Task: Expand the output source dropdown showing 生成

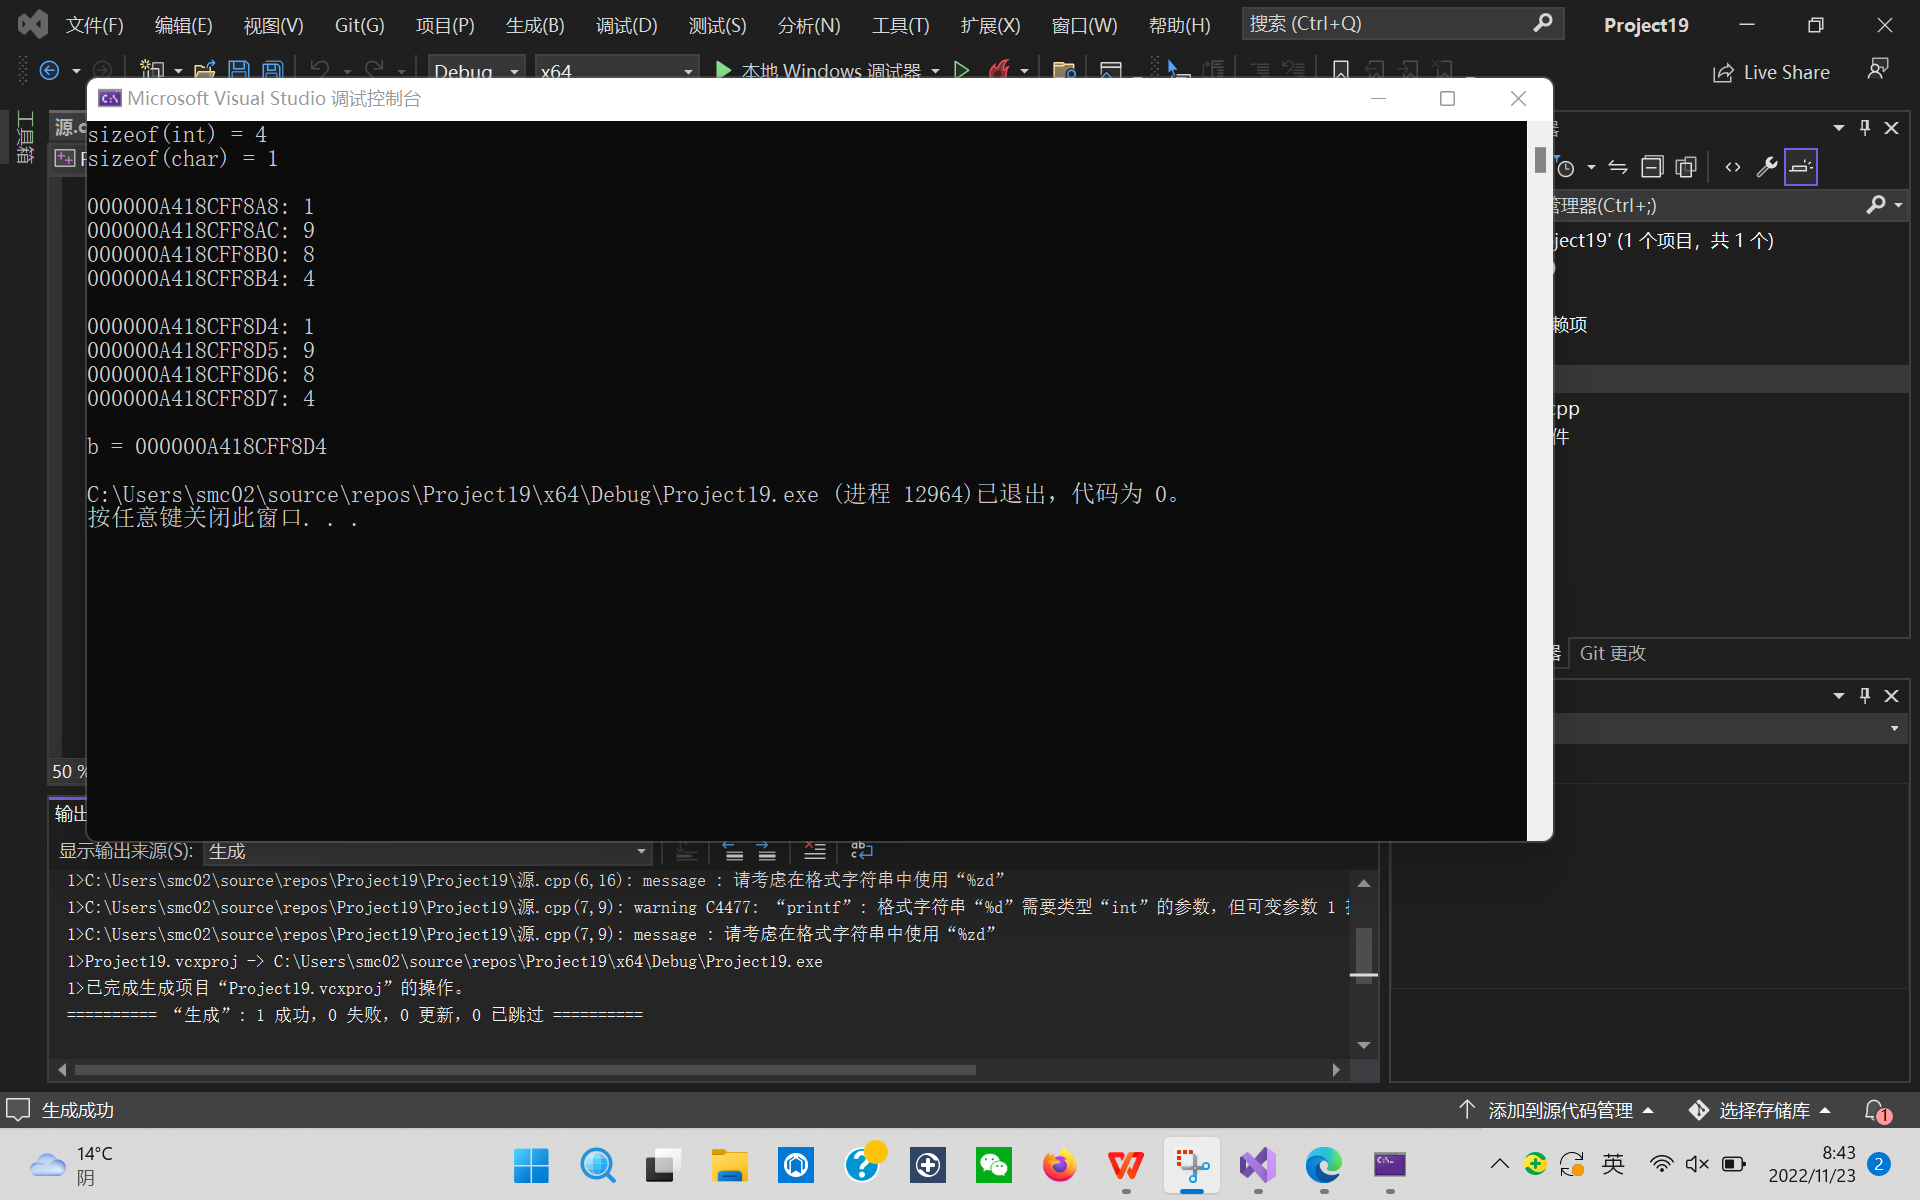Action: point(641,851)
